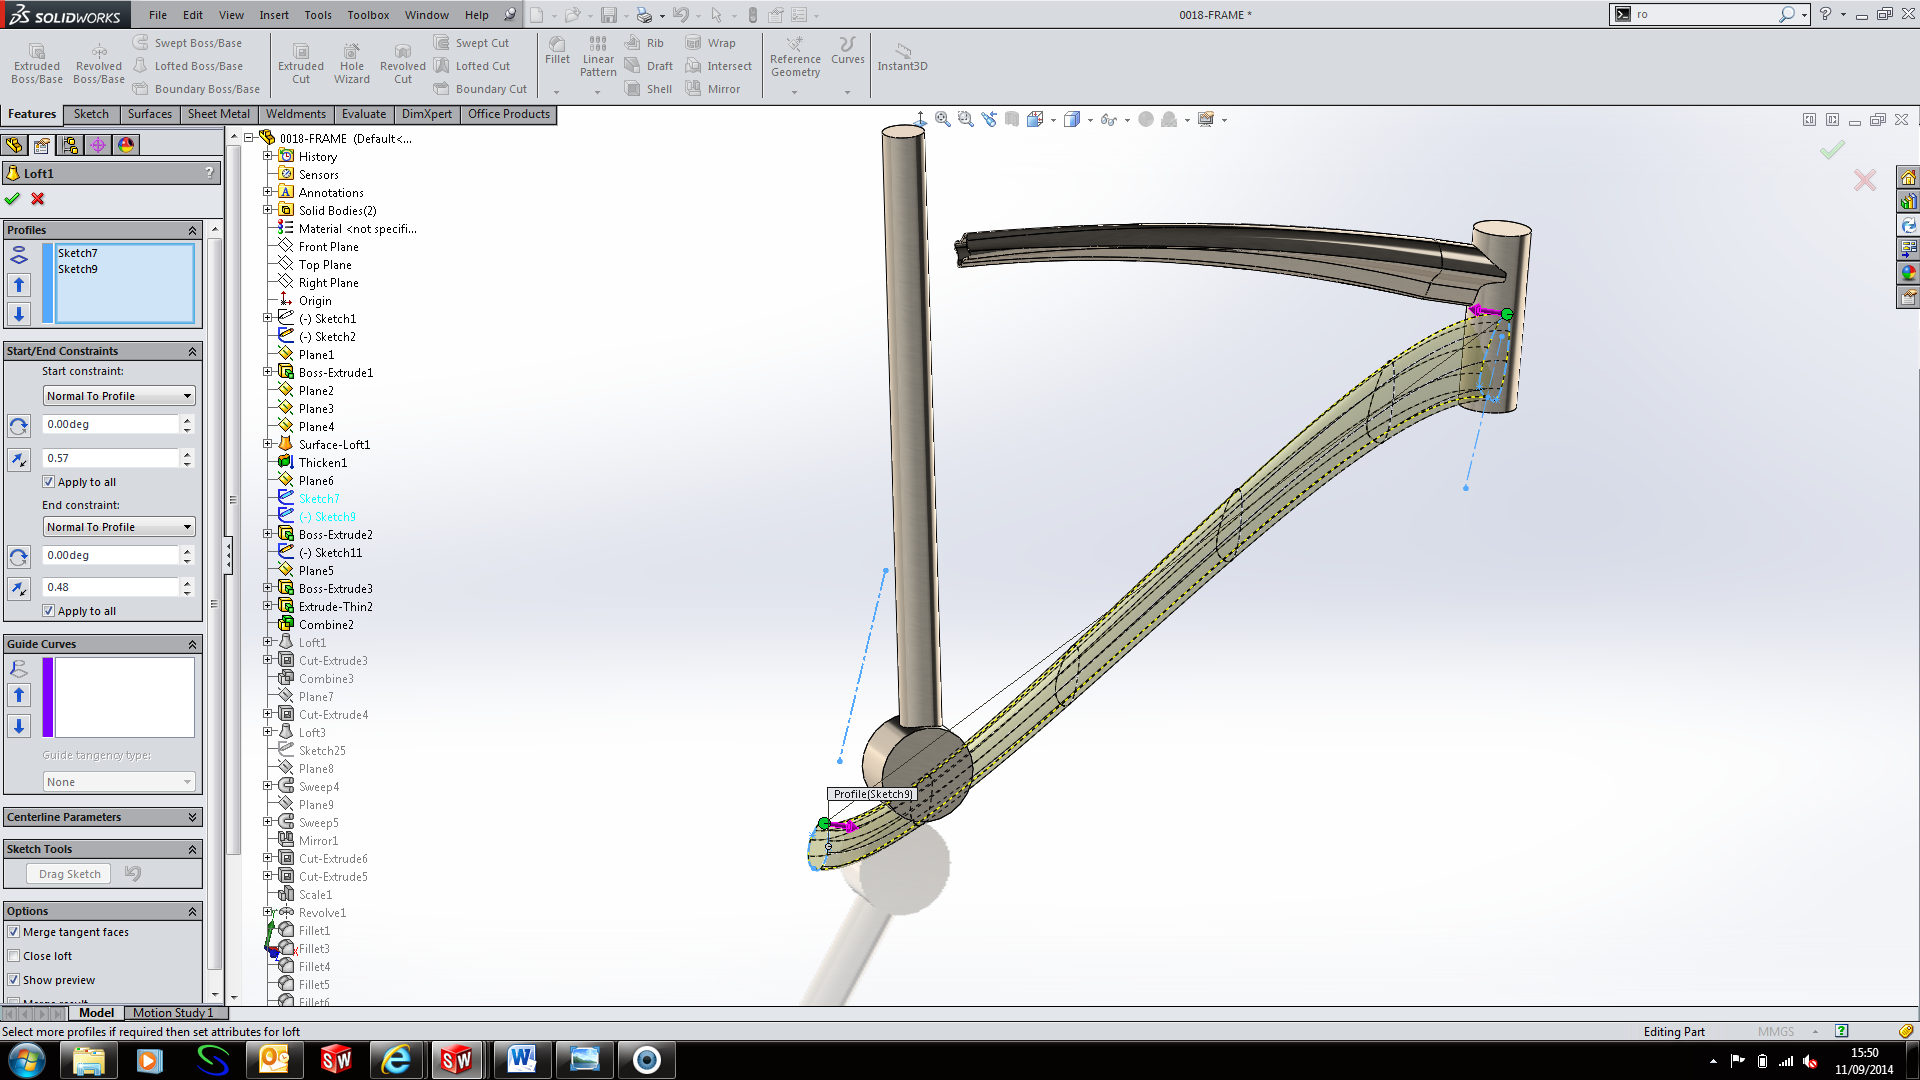Screen dimensions: 1920x1080
Task: Enable the Close loft checkbox
Action: point(14,956)
